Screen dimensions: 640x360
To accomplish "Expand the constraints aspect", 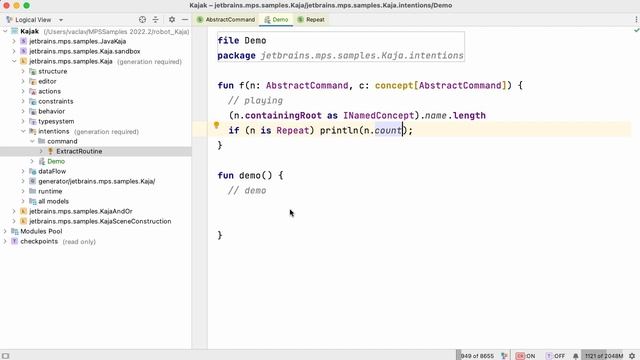I will pos(23,101).
